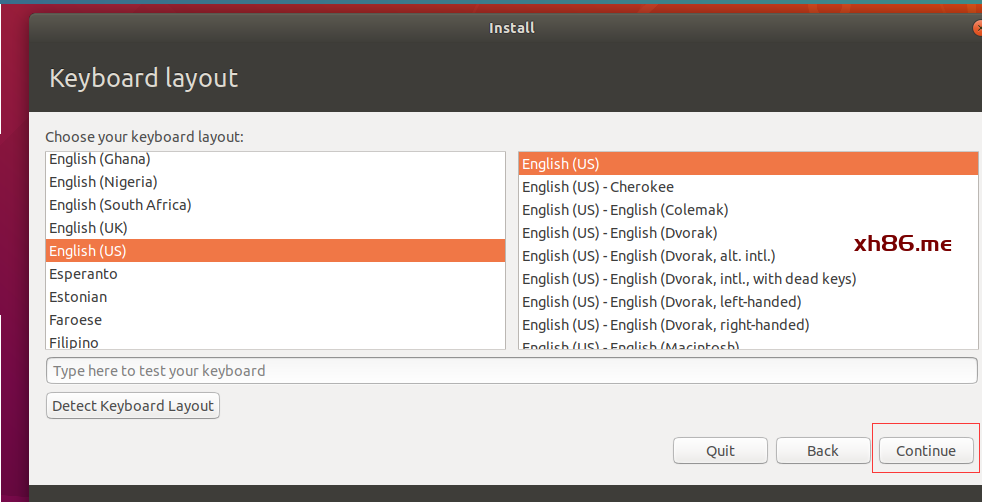
Task: Click the Continue button
Action: 925,451
